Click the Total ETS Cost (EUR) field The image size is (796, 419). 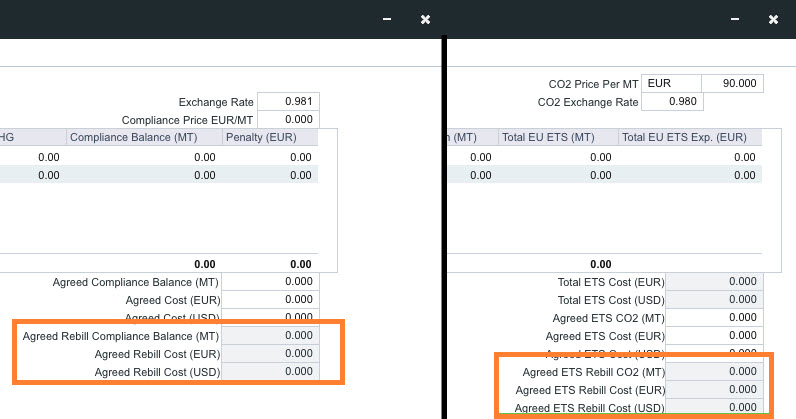coord(714,282)
